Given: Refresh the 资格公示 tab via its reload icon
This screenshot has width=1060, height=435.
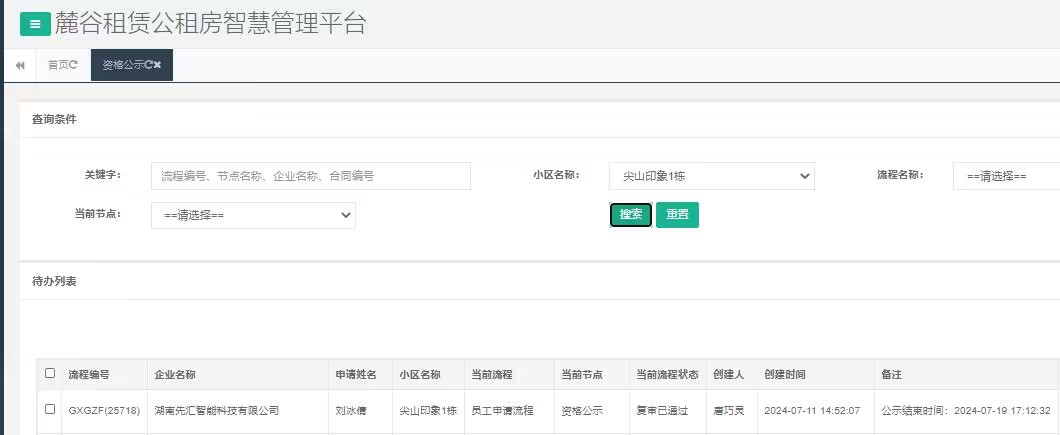Looking at the screenshot, I should point(148,65).
